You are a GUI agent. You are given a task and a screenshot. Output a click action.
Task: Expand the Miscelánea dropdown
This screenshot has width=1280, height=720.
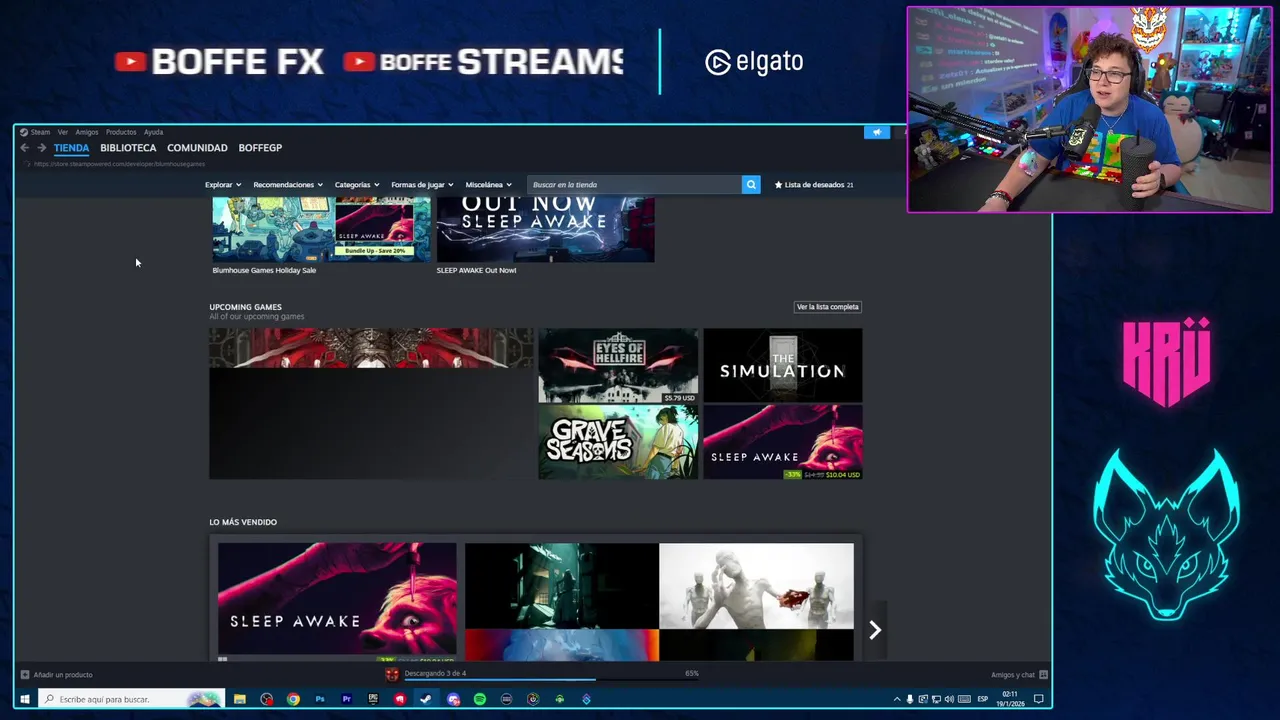click(488, 185)
